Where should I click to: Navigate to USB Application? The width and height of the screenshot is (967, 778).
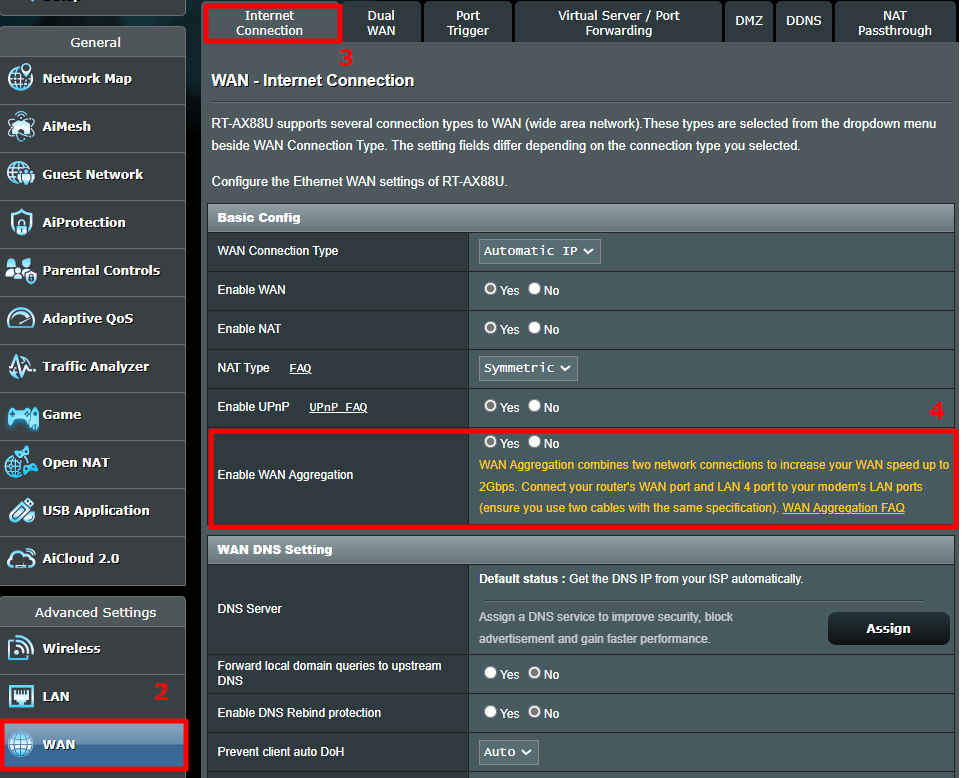tap(96, 510)
